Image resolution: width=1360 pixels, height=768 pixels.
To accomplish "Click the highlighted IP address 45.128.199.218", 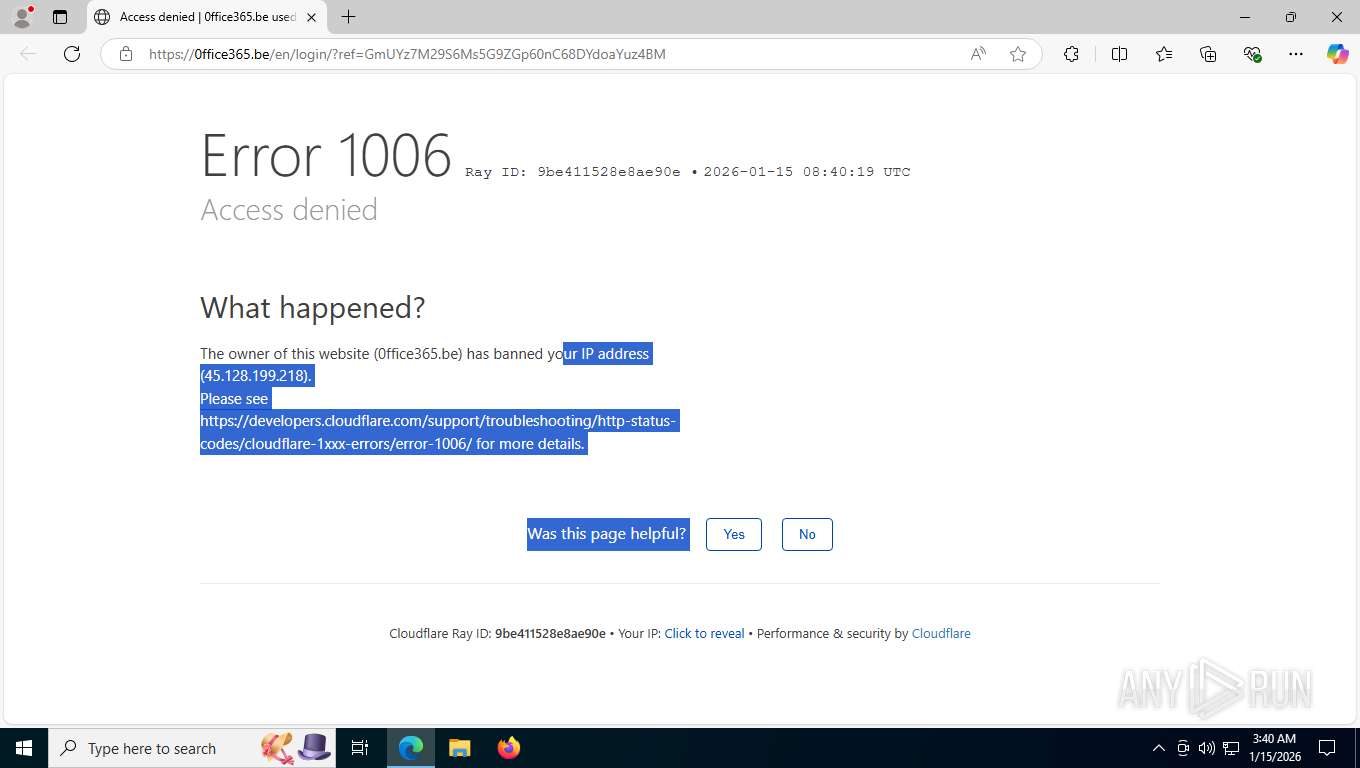I will 256,376.
